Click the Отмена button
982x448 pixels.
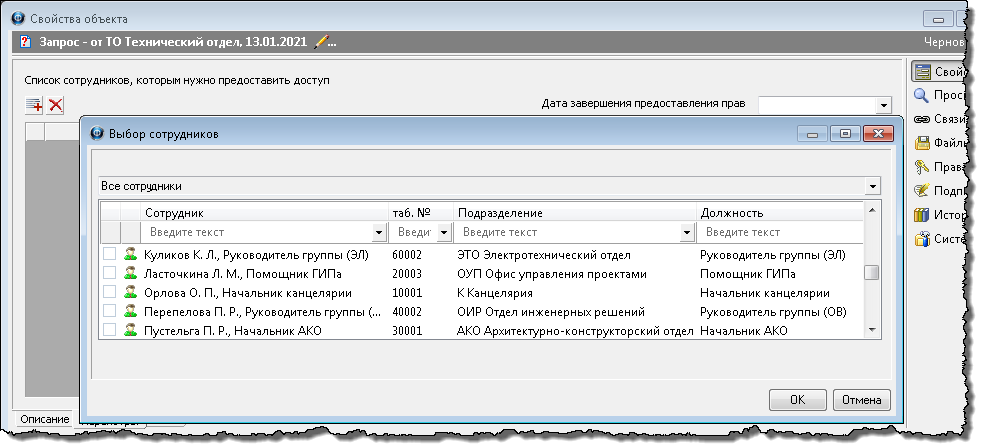[861, 400]
